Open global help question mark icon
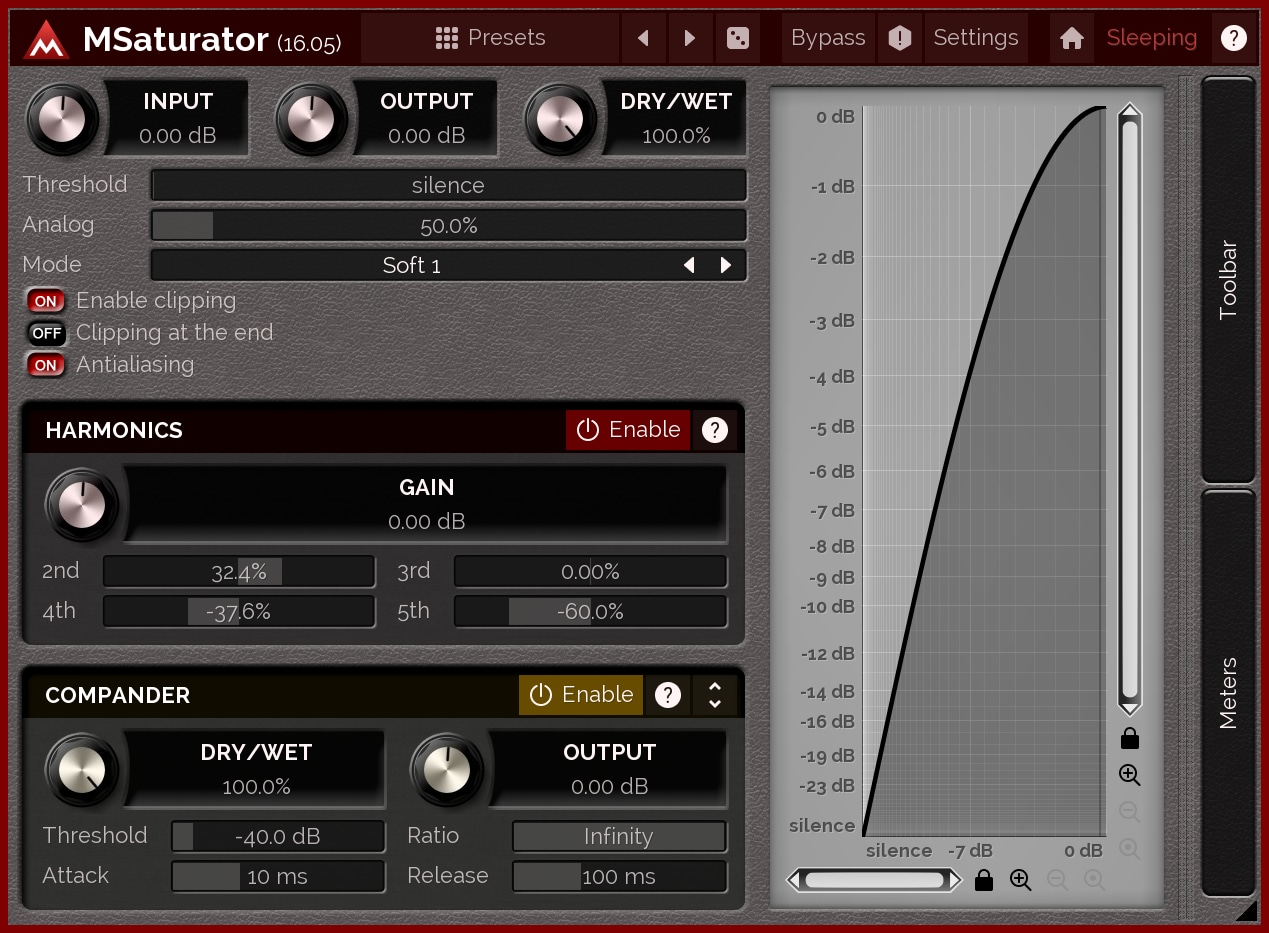The height and width of the screenshot is (933, 1269). coord(1234,38)
